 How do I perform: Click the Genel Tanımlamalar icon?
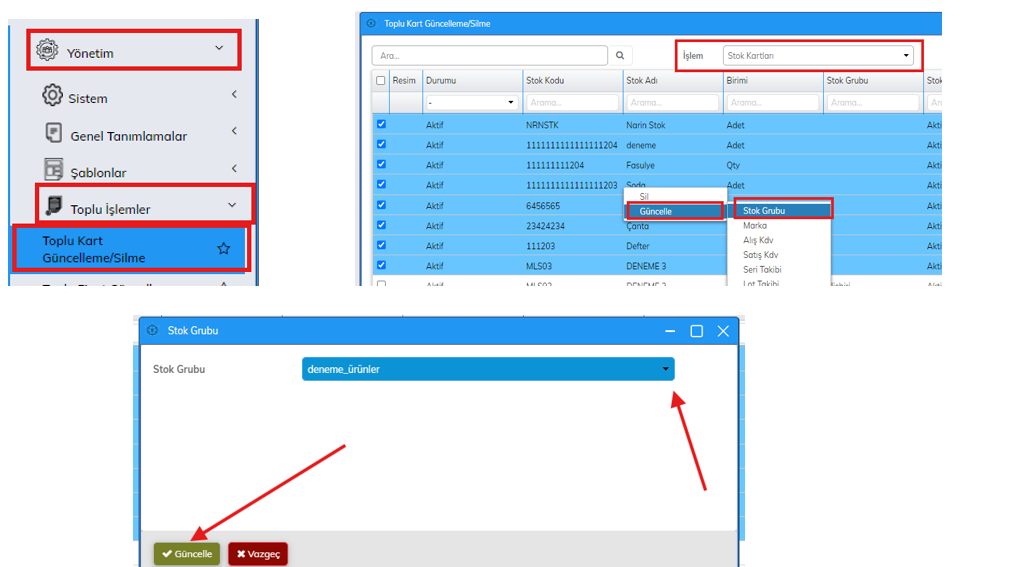(x=54, y=133)
